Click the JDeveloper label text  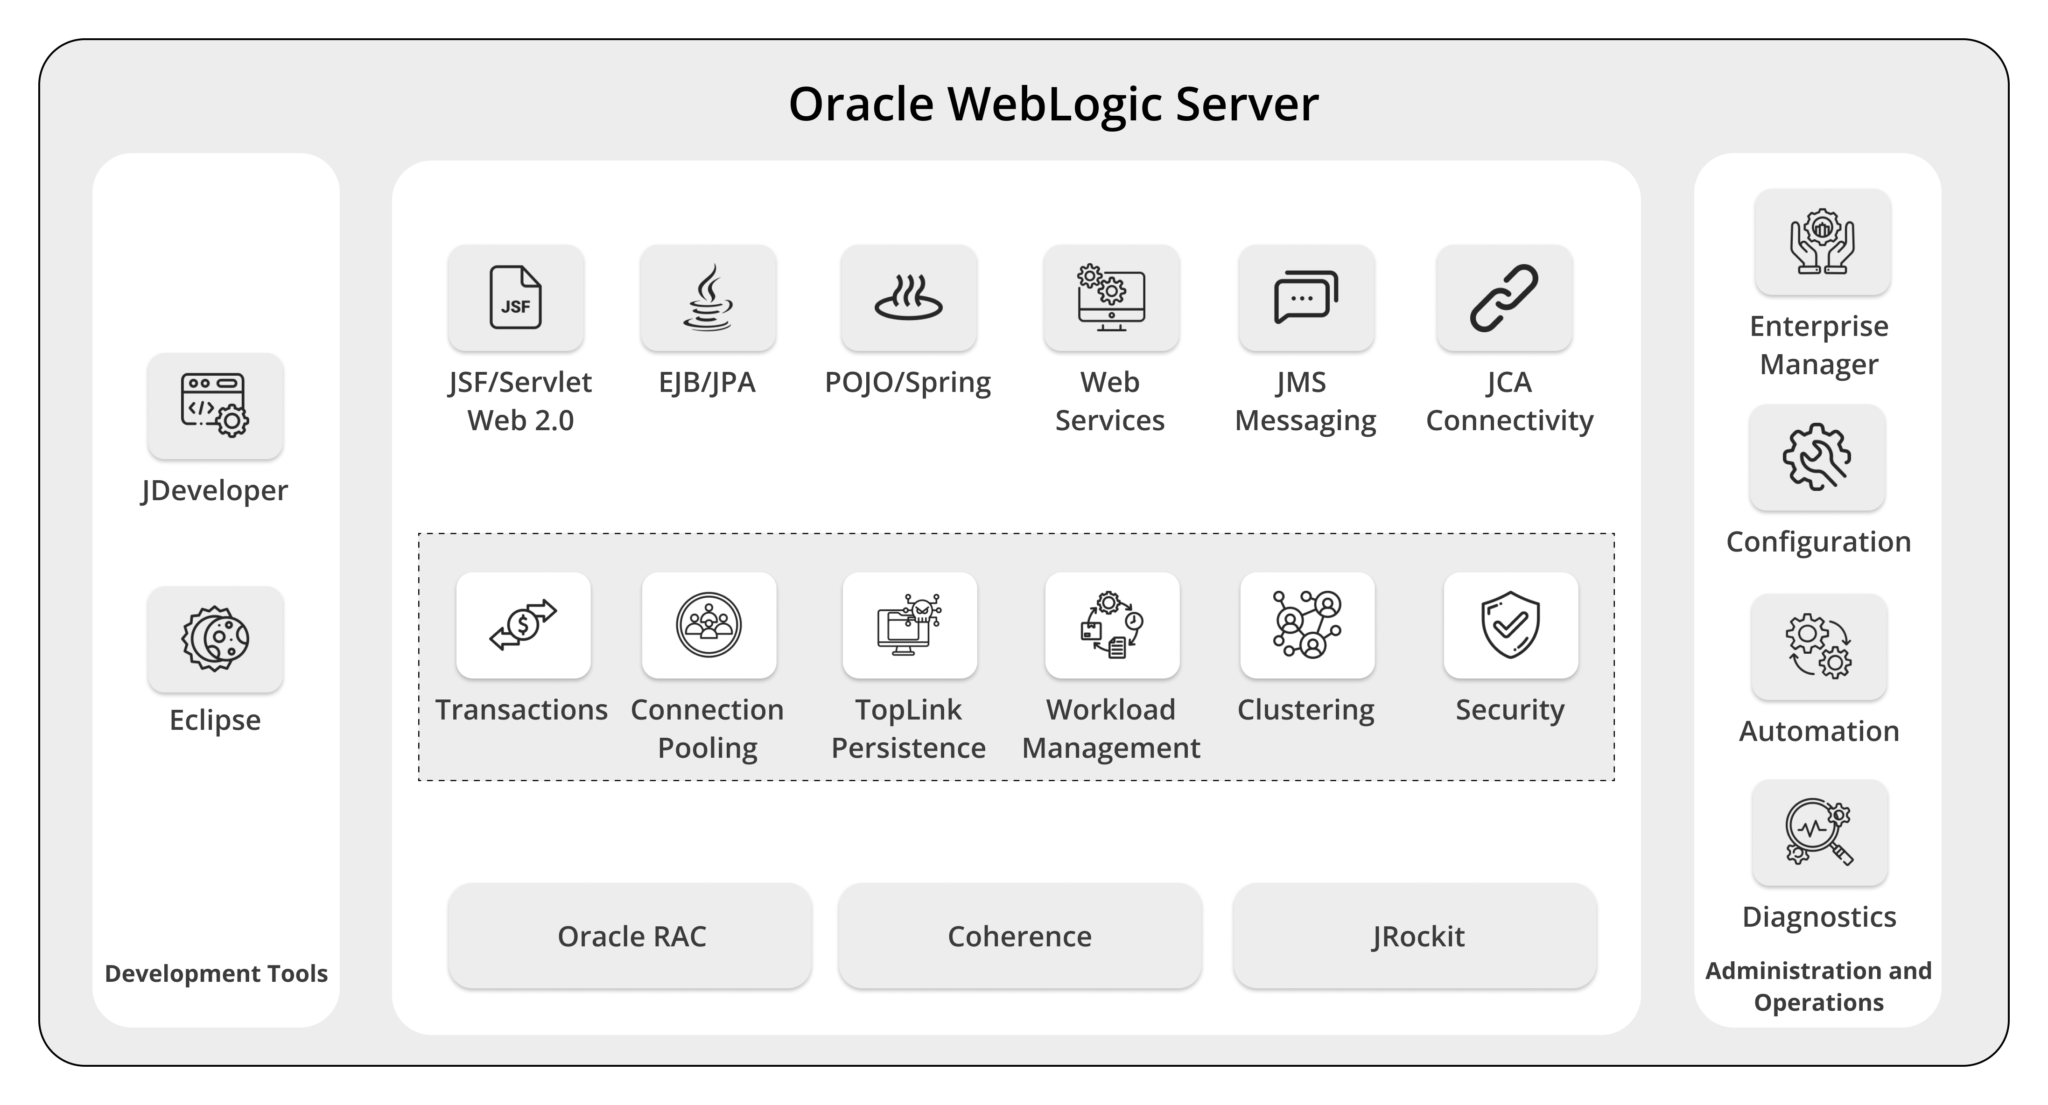tap(214, 490)
